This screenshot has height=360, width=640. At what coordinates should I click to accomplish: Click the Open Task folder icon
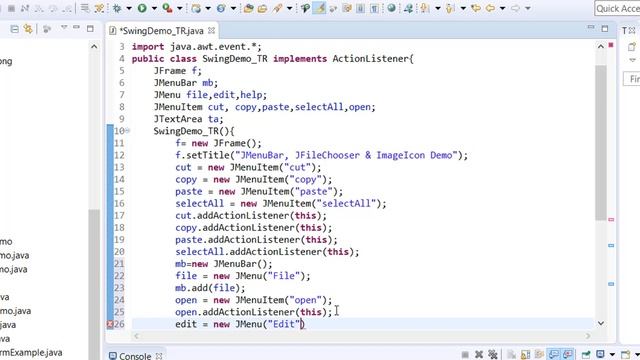click(x=262, y=8)
